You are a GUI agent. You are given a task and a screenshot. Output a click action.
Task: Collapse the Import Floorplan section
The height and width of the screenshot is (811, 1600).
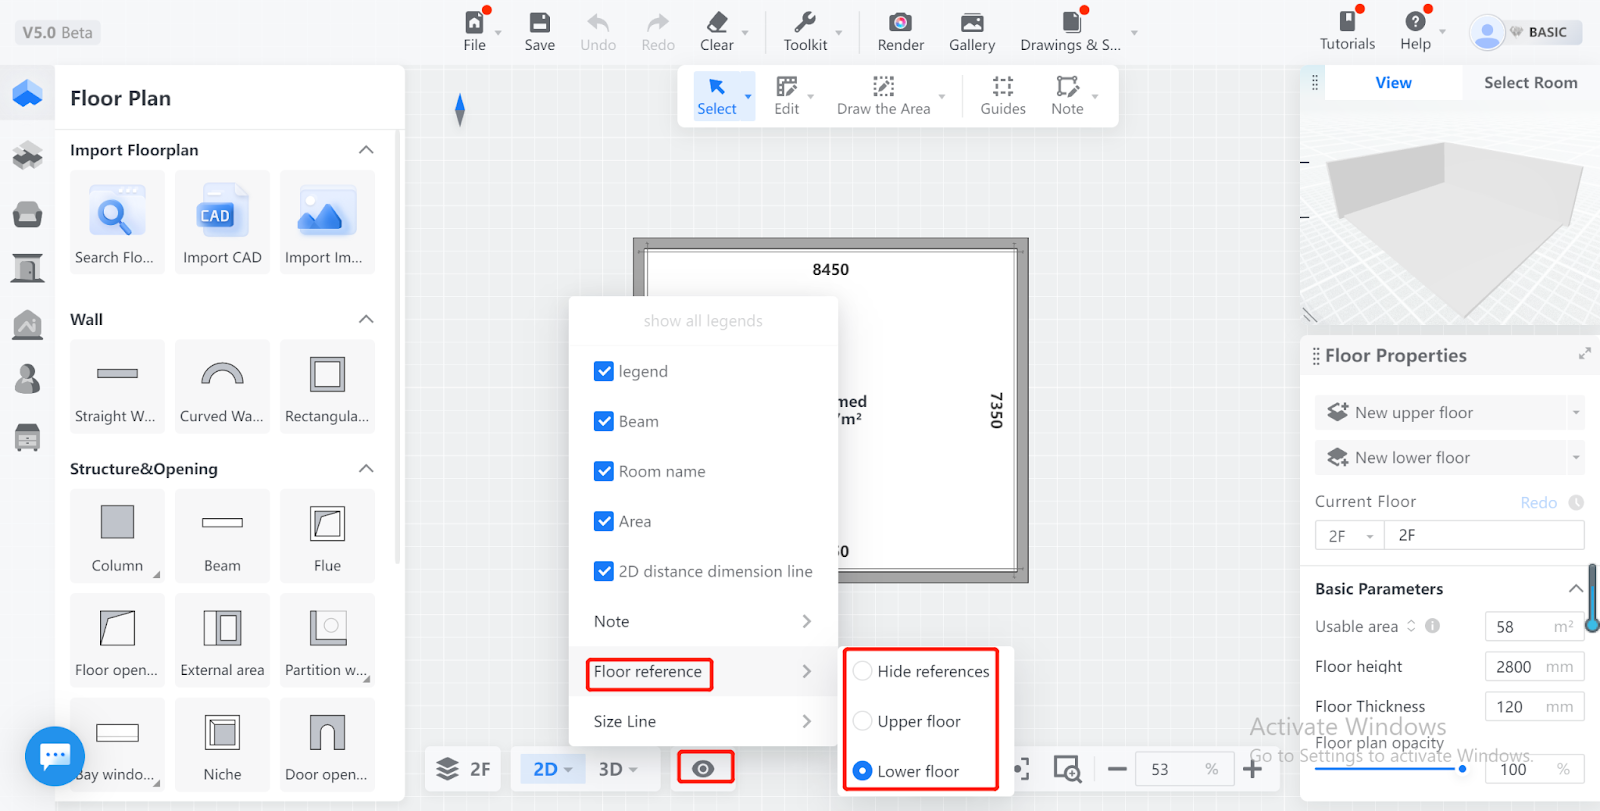coord(366,150)
